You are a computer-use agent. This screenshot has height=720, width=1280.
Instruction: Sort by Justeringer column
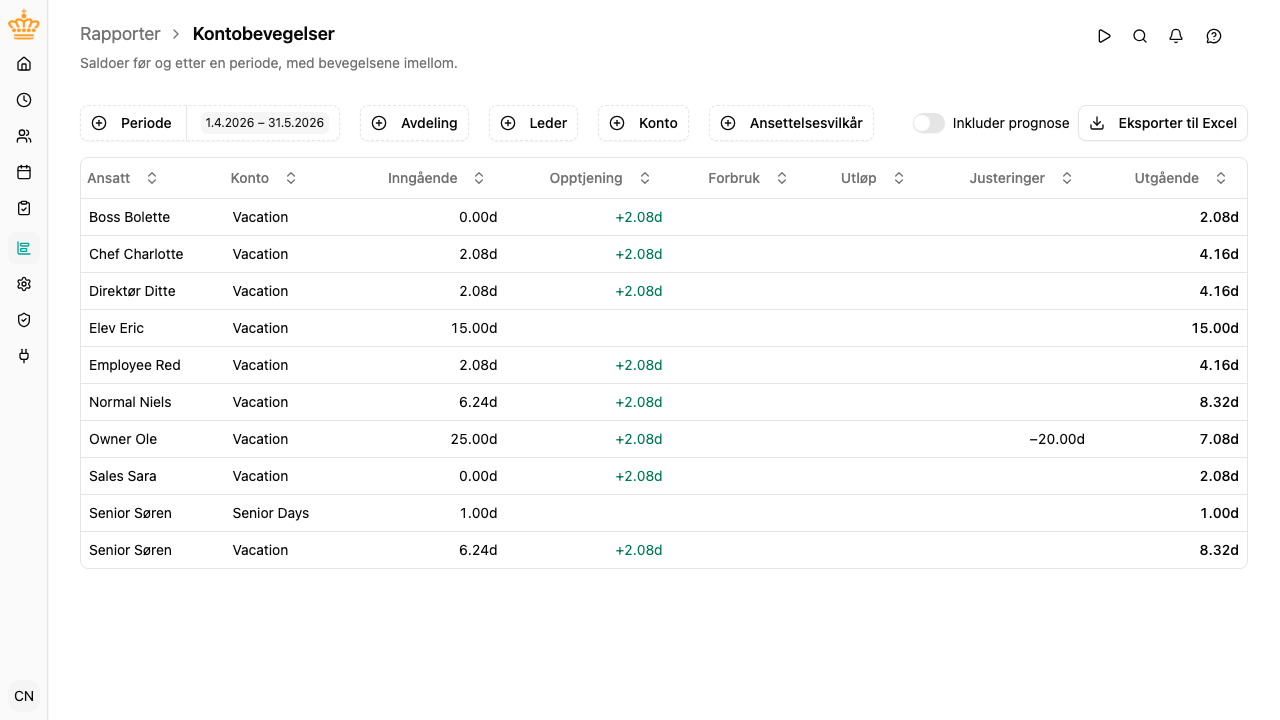[x=1021, y=178]
